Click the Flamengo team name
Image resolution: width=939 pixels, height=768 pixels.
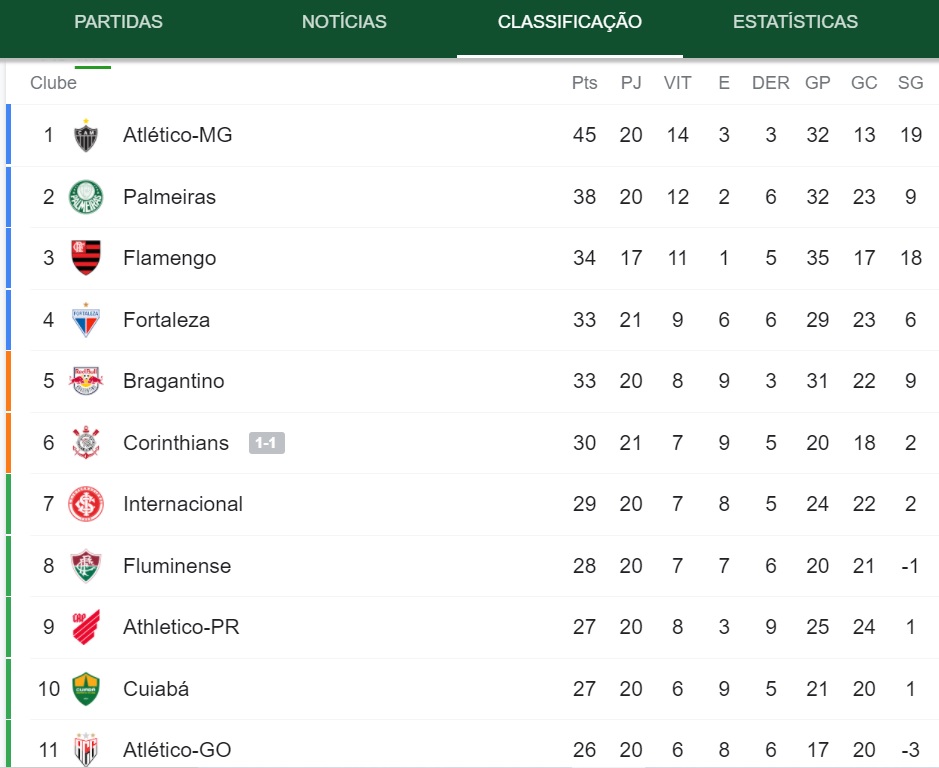coord(169,258)
